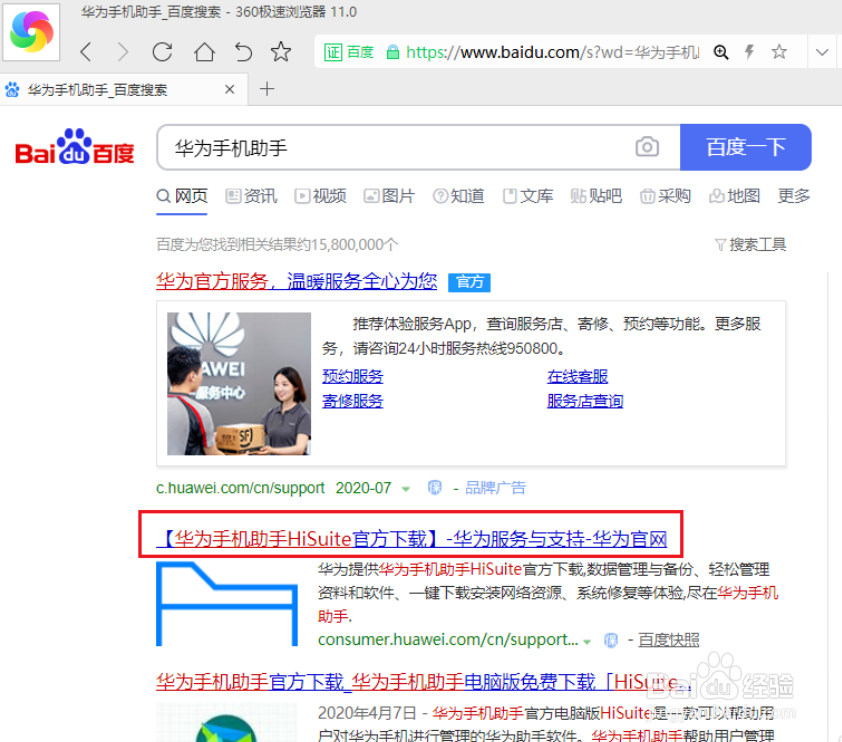Click the 保 shield icon beside 品牌广告
Image resolution: width=842 pixels, height=742 pixels.
click(x=434, y=488)
